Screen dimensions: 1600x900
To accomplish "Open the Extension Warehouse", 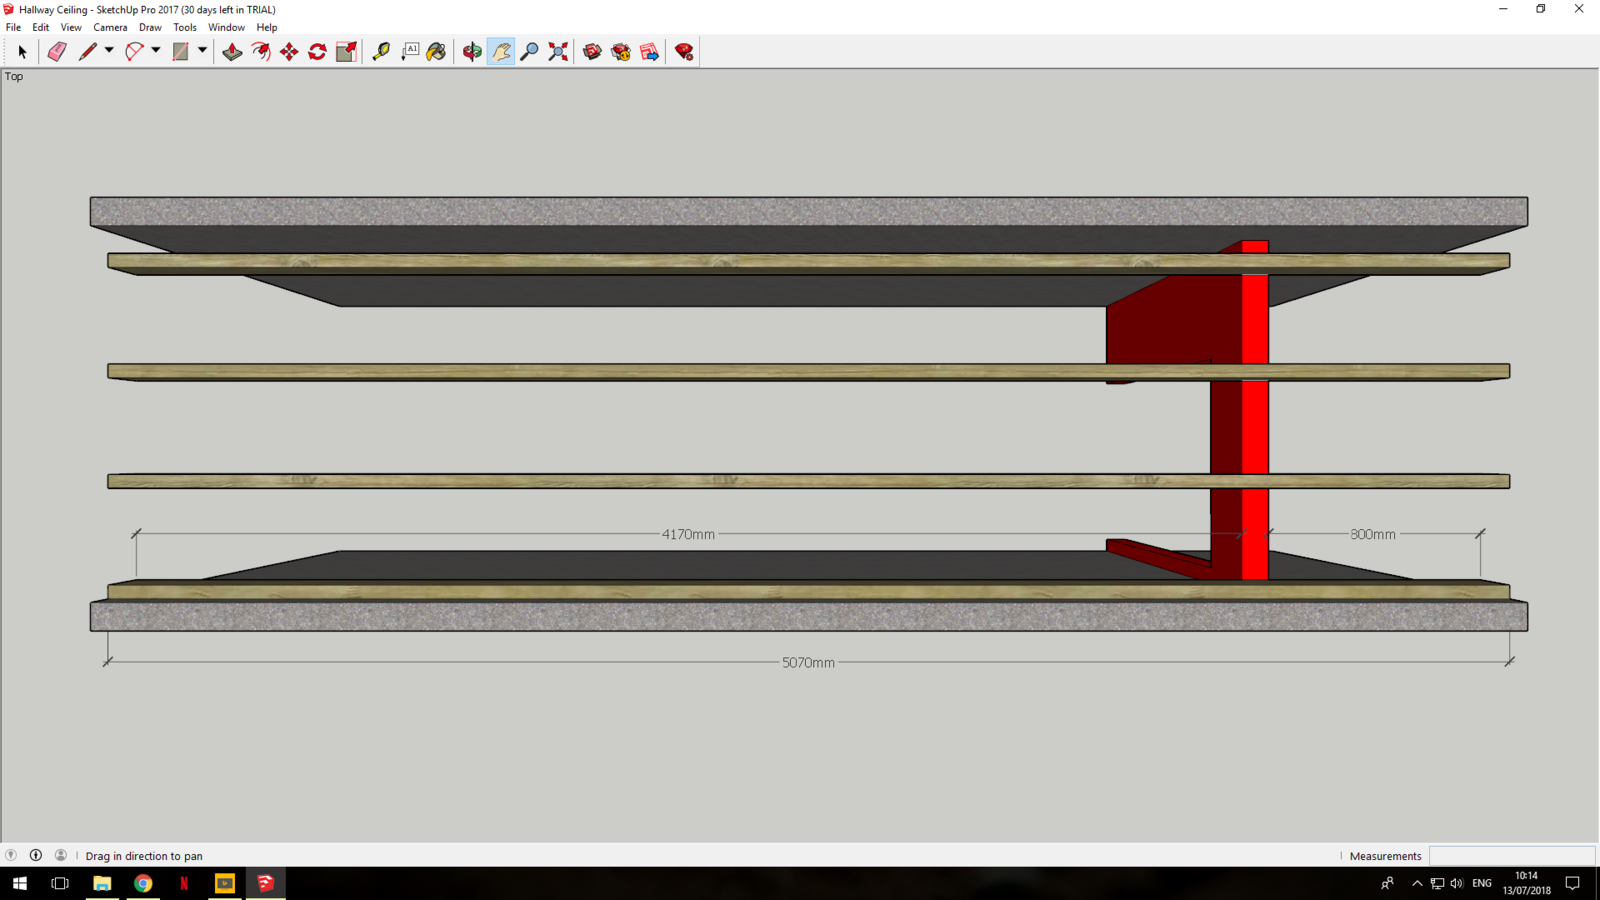I will pos(684,52).
